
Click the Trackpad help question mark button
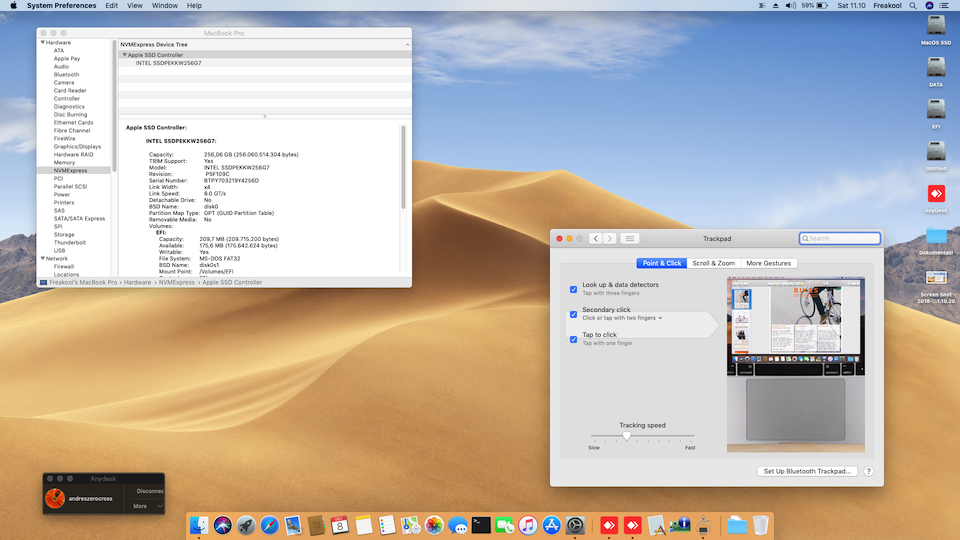[x=868, y=471]
